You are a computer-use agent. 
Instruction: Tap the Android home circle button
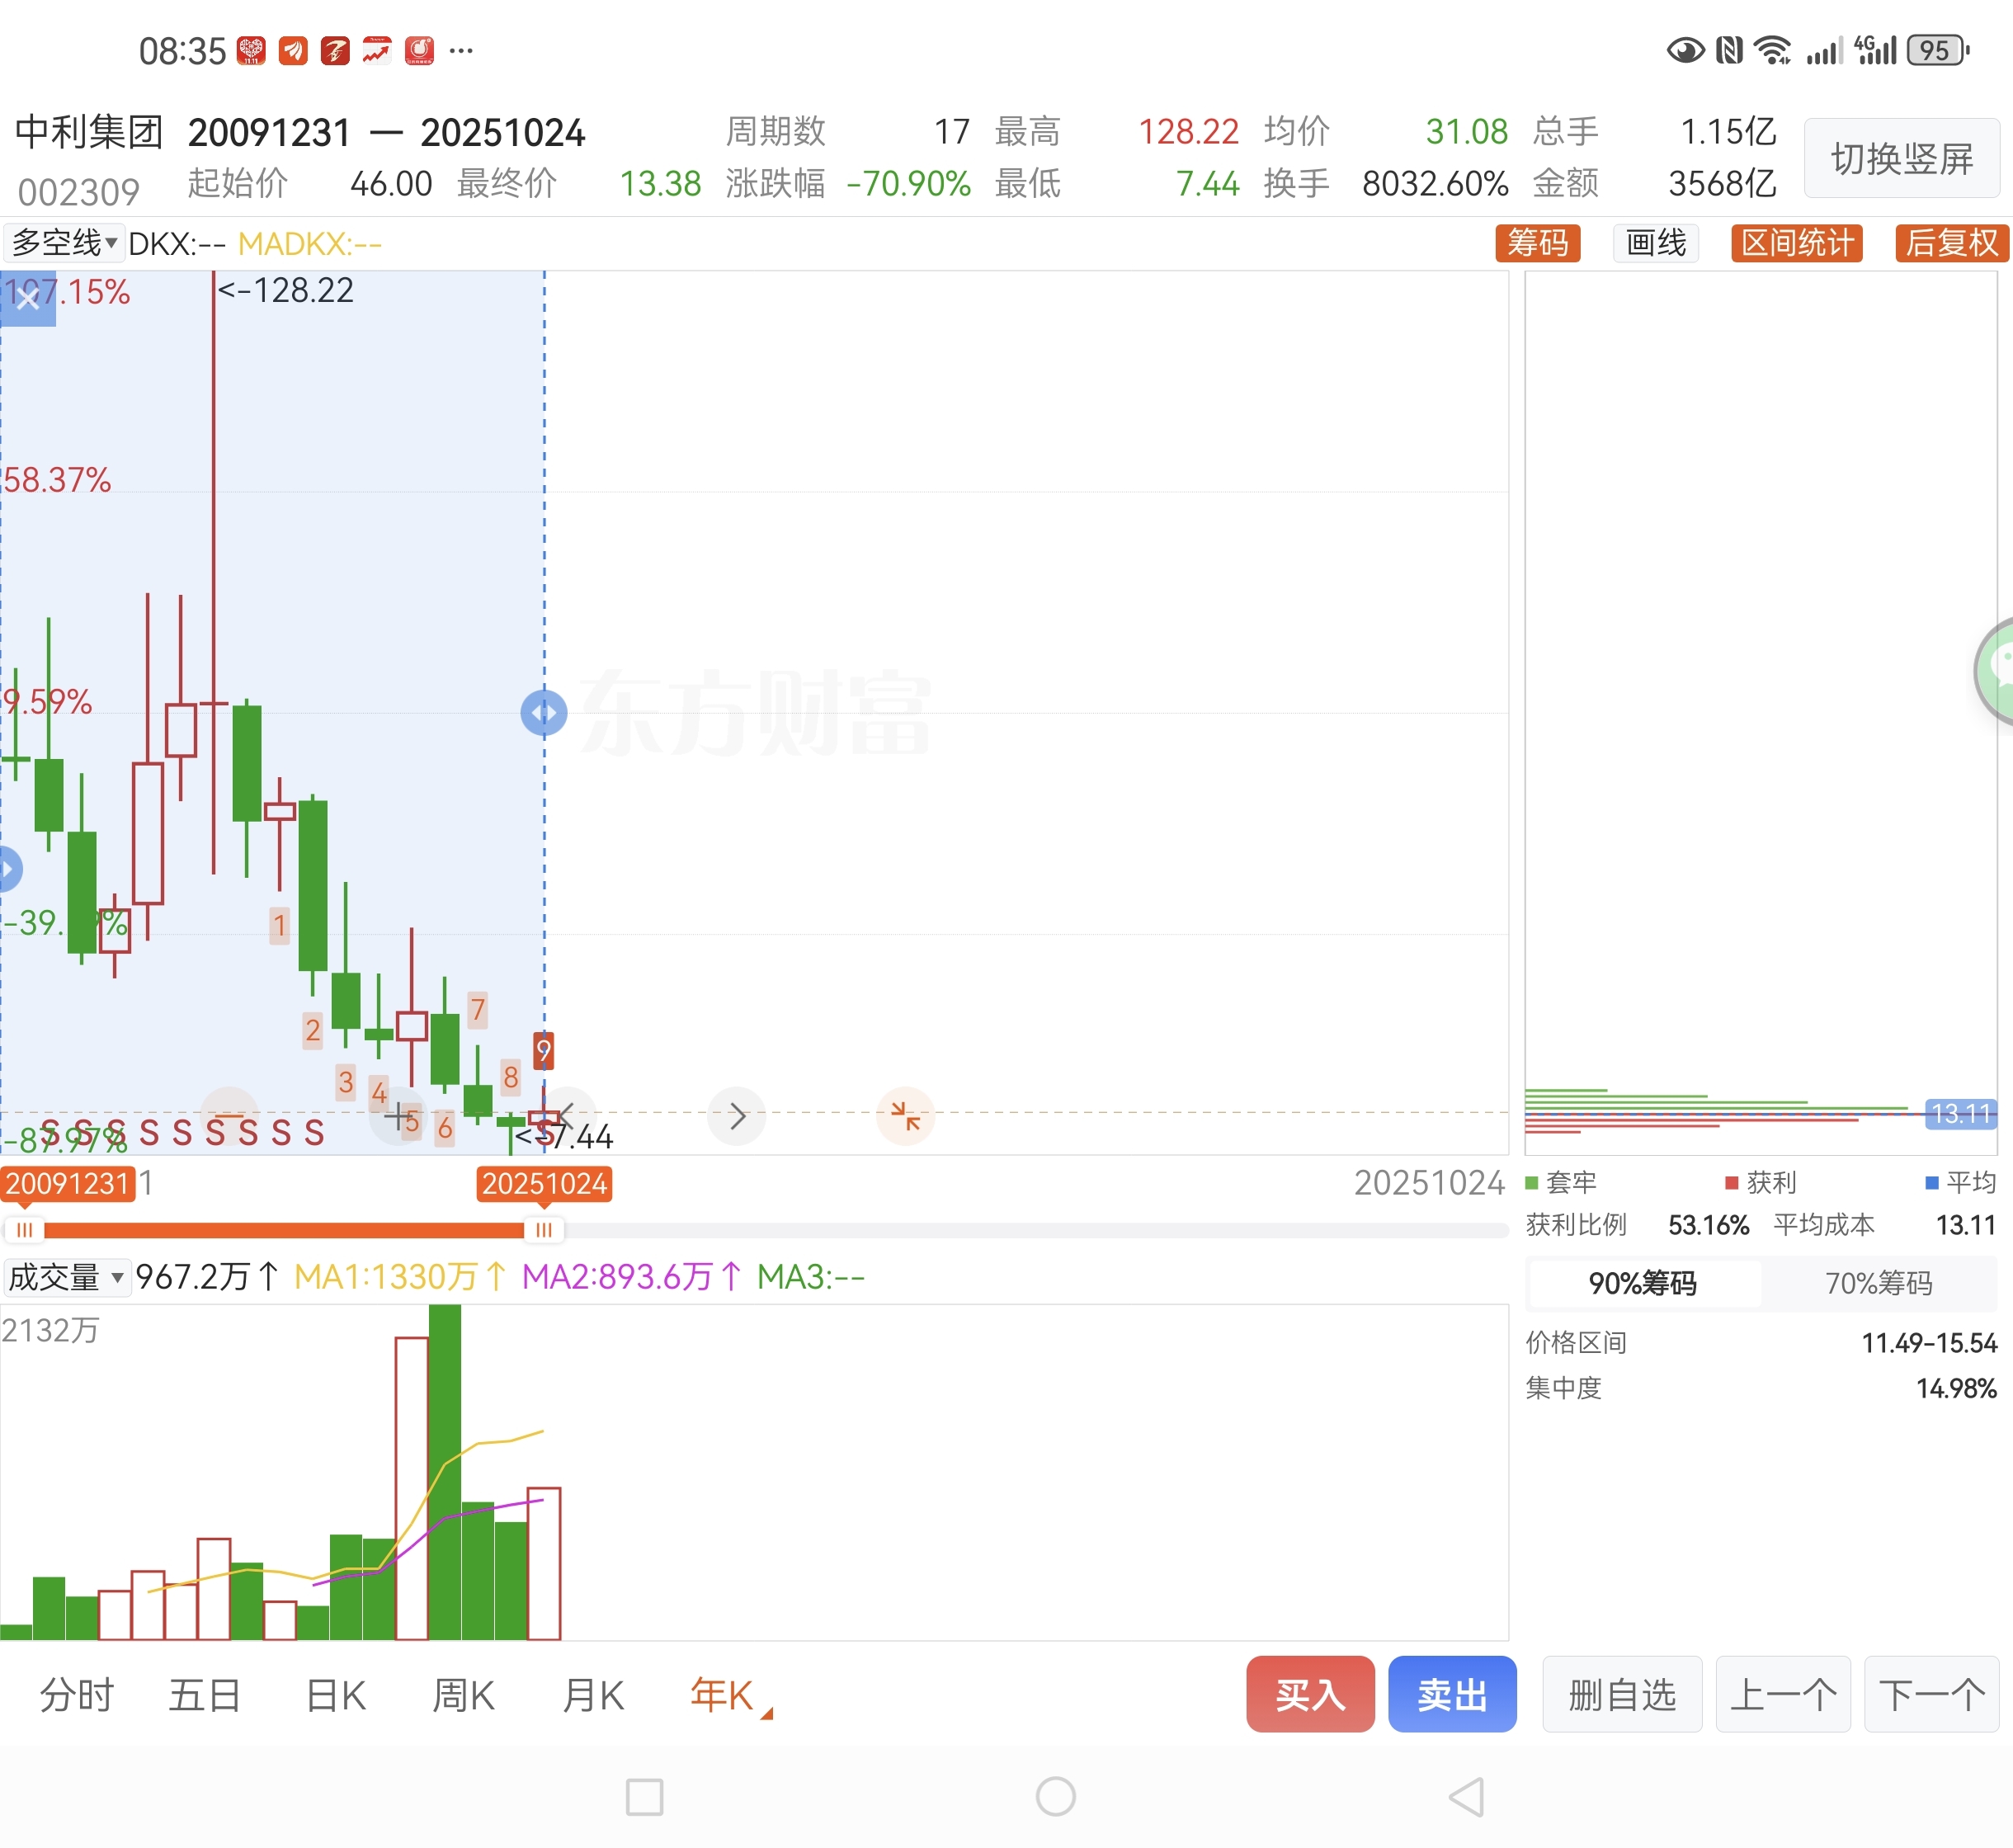(1055, 1796)
